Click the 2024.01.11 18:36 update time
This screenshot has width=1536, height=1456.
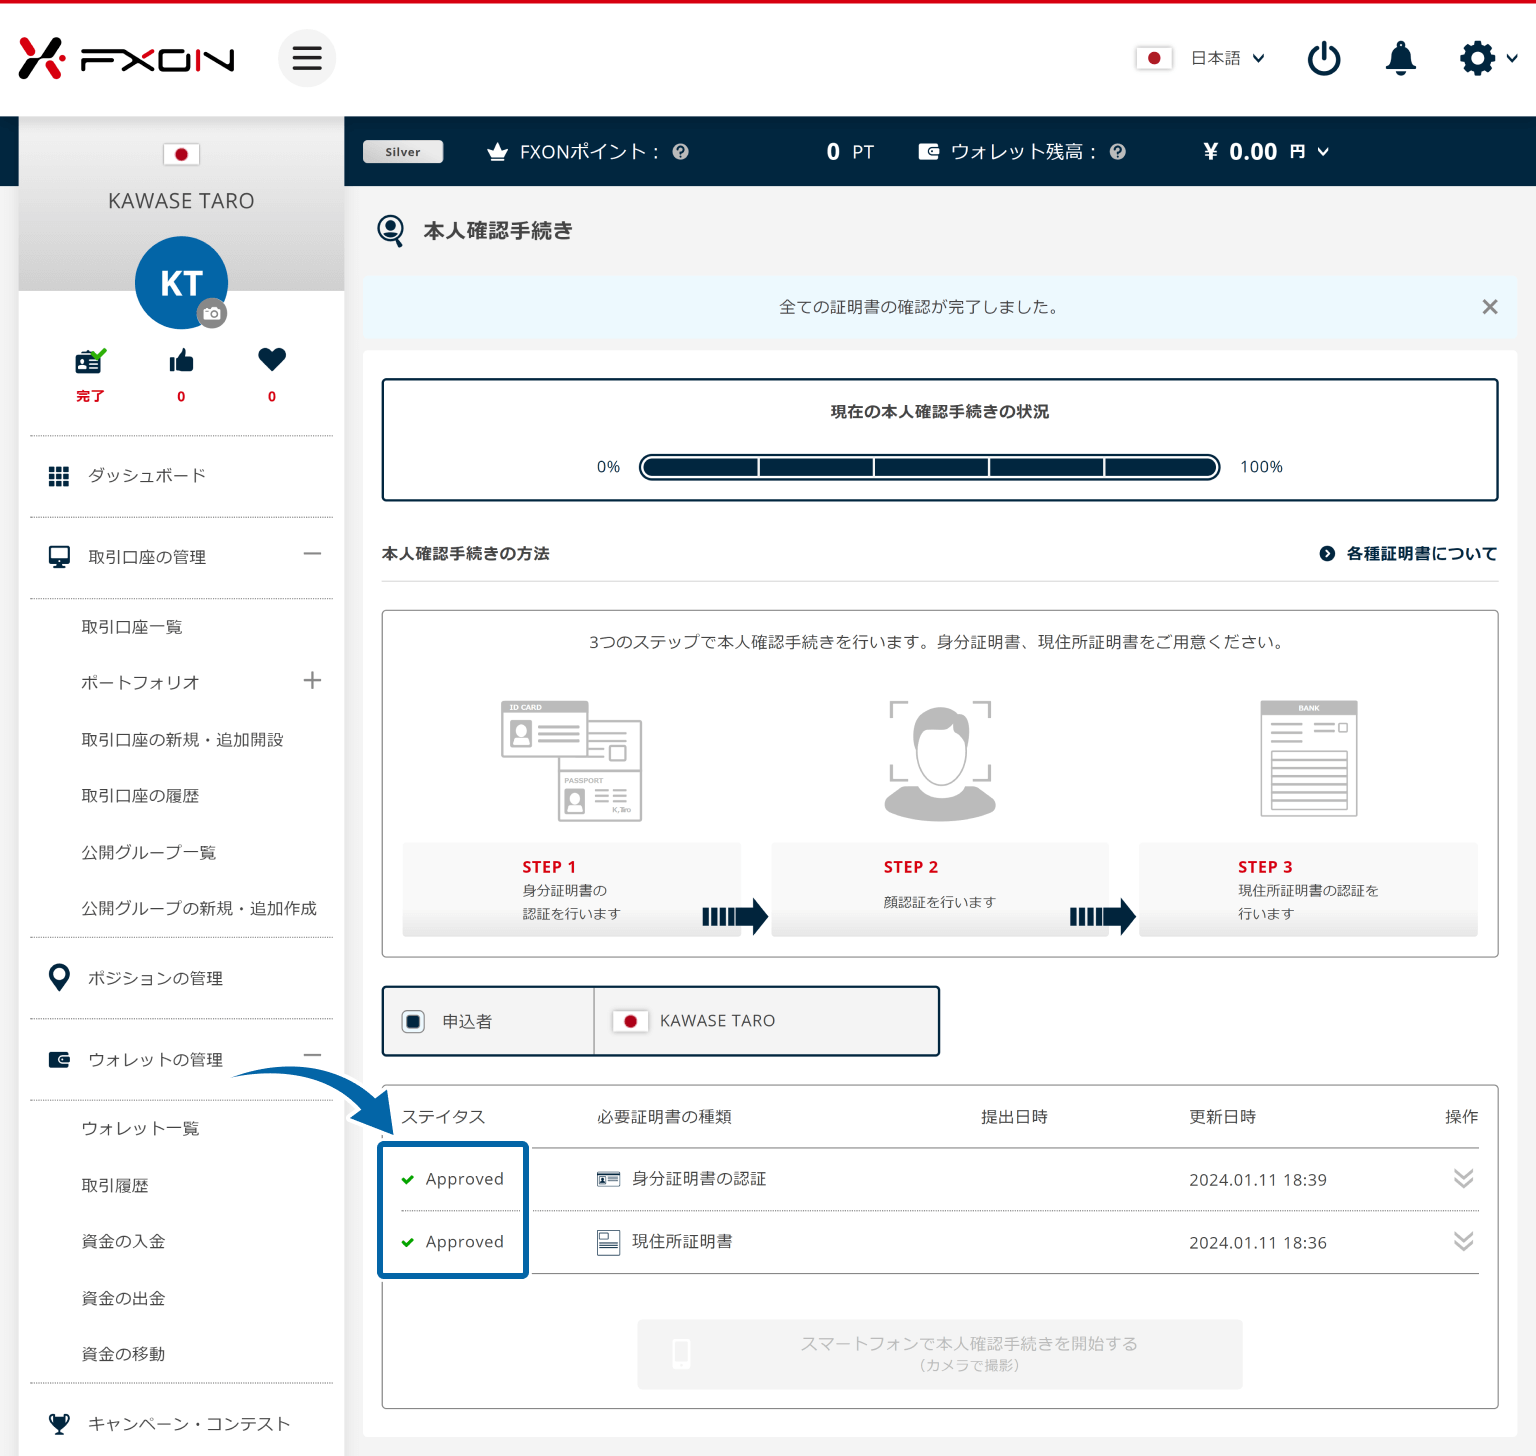click(1258, 1243)
